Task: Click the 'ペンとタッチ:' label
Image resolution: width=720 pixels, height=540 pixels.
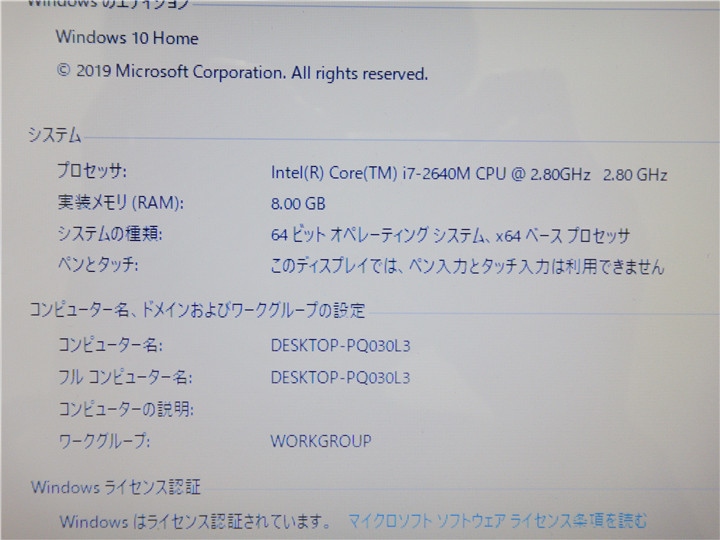Action: [x=98, y=264]
